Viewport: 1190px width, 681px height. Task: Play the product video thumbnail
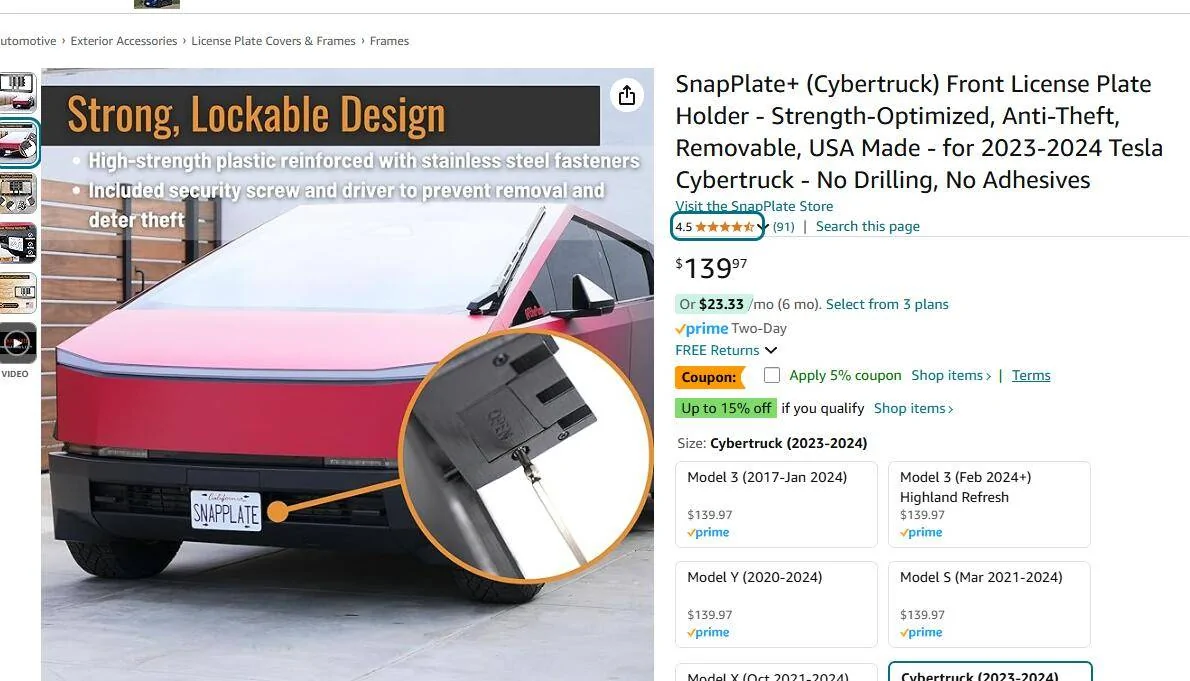point(18,343)
